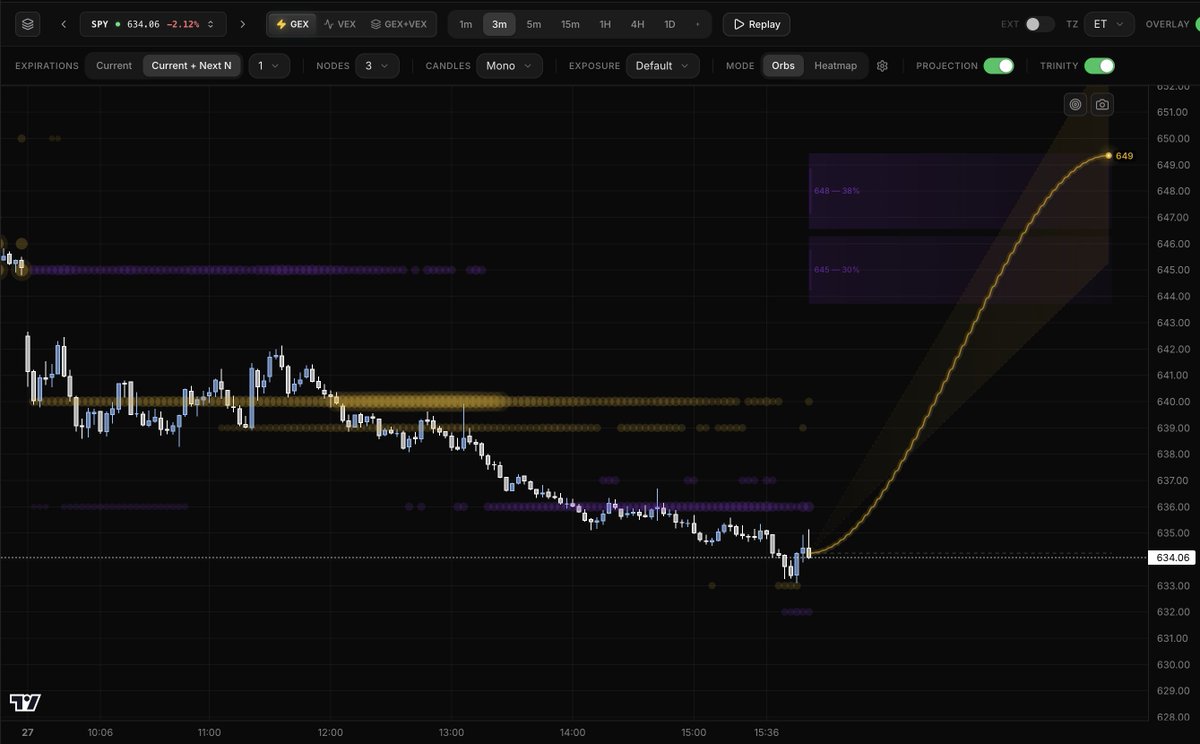The width and height of the screenshot is (1200, 744).
Task: Open the Nodes count dropdown
Action: tap(377, 66)
